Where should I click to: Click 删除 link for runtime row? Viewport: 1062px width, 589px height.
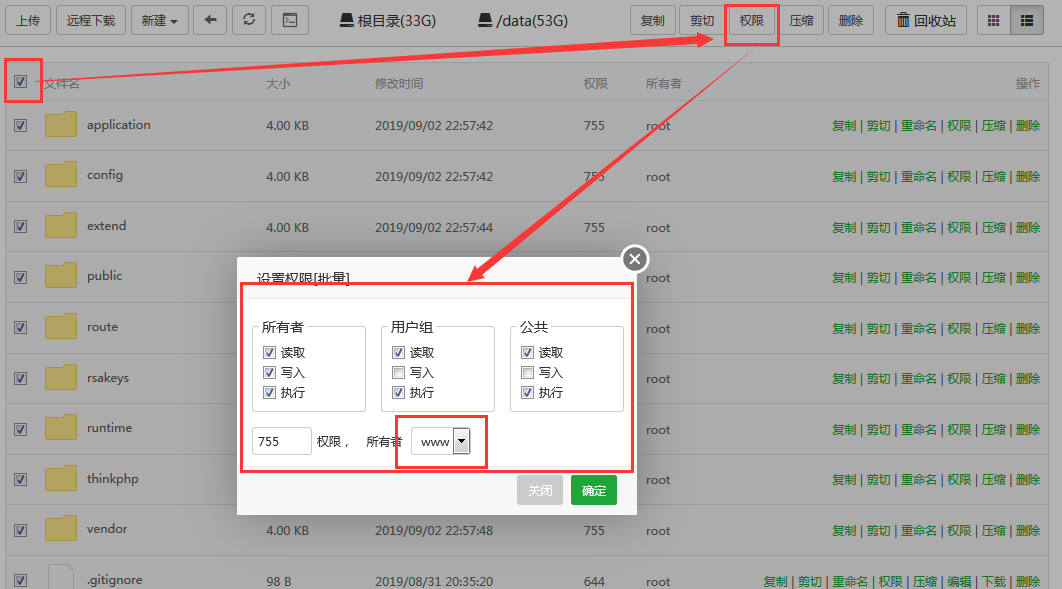tap(1028, 429)
